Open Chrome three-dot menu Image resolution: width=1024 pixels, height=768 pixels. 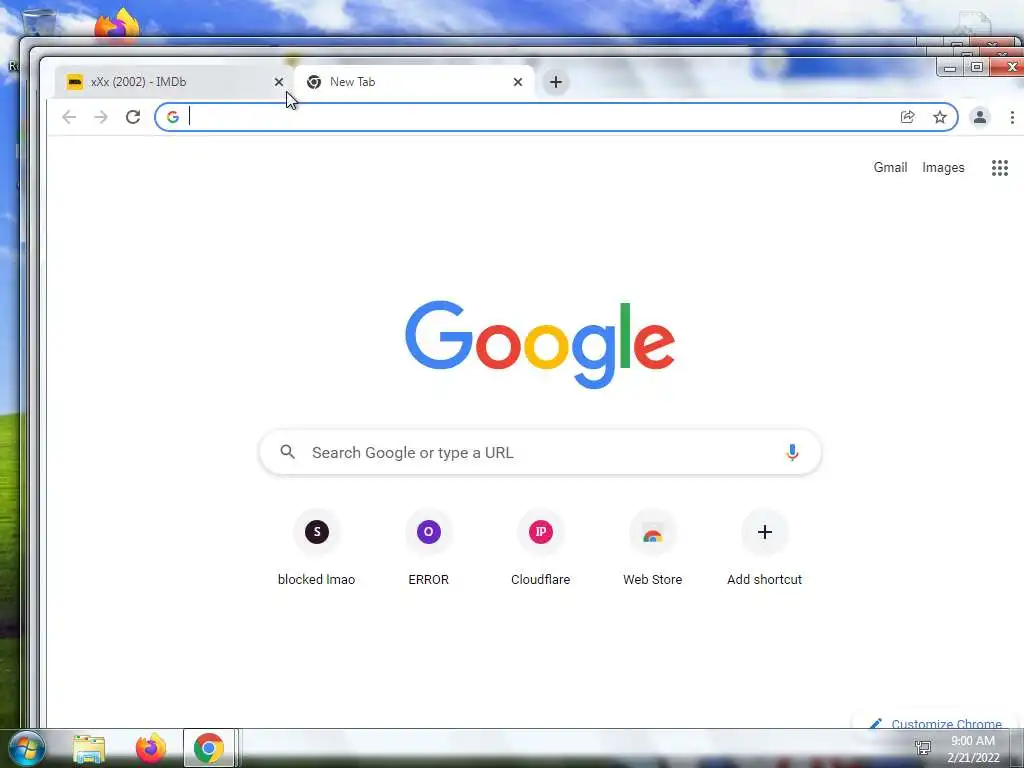coord(1012,117)
